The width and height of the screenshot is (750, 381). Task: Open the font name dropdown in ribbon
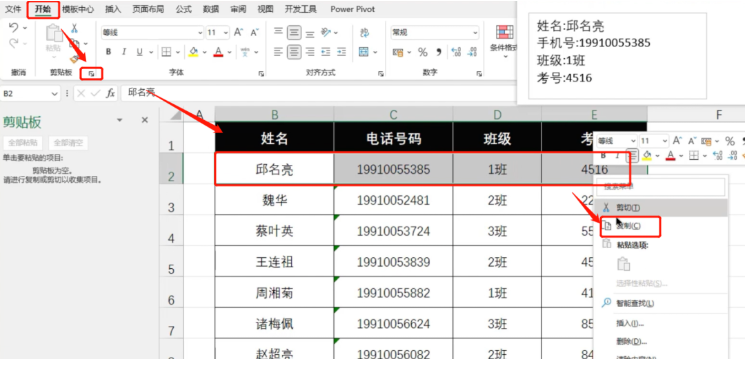pos(200,33)
